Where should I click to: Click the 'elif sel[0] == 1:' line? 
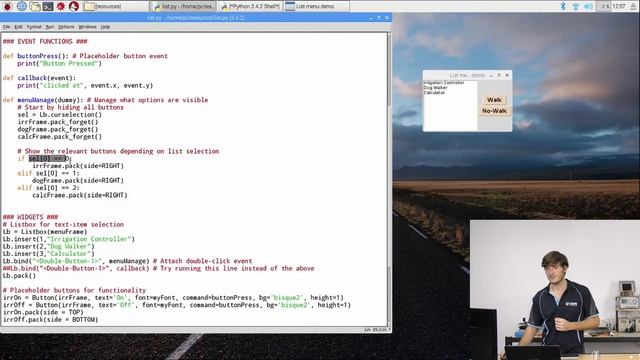(x=49, y=173)
